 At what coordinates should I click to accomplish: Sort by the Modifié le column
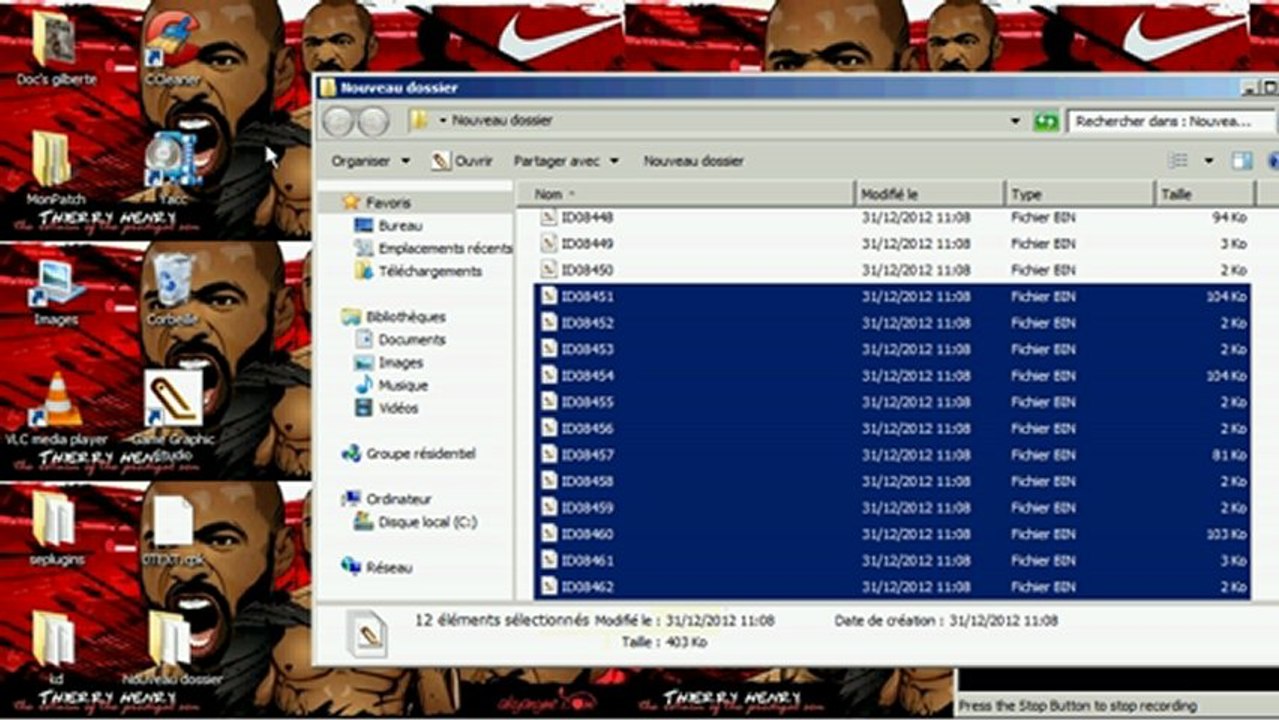point(930,194)
